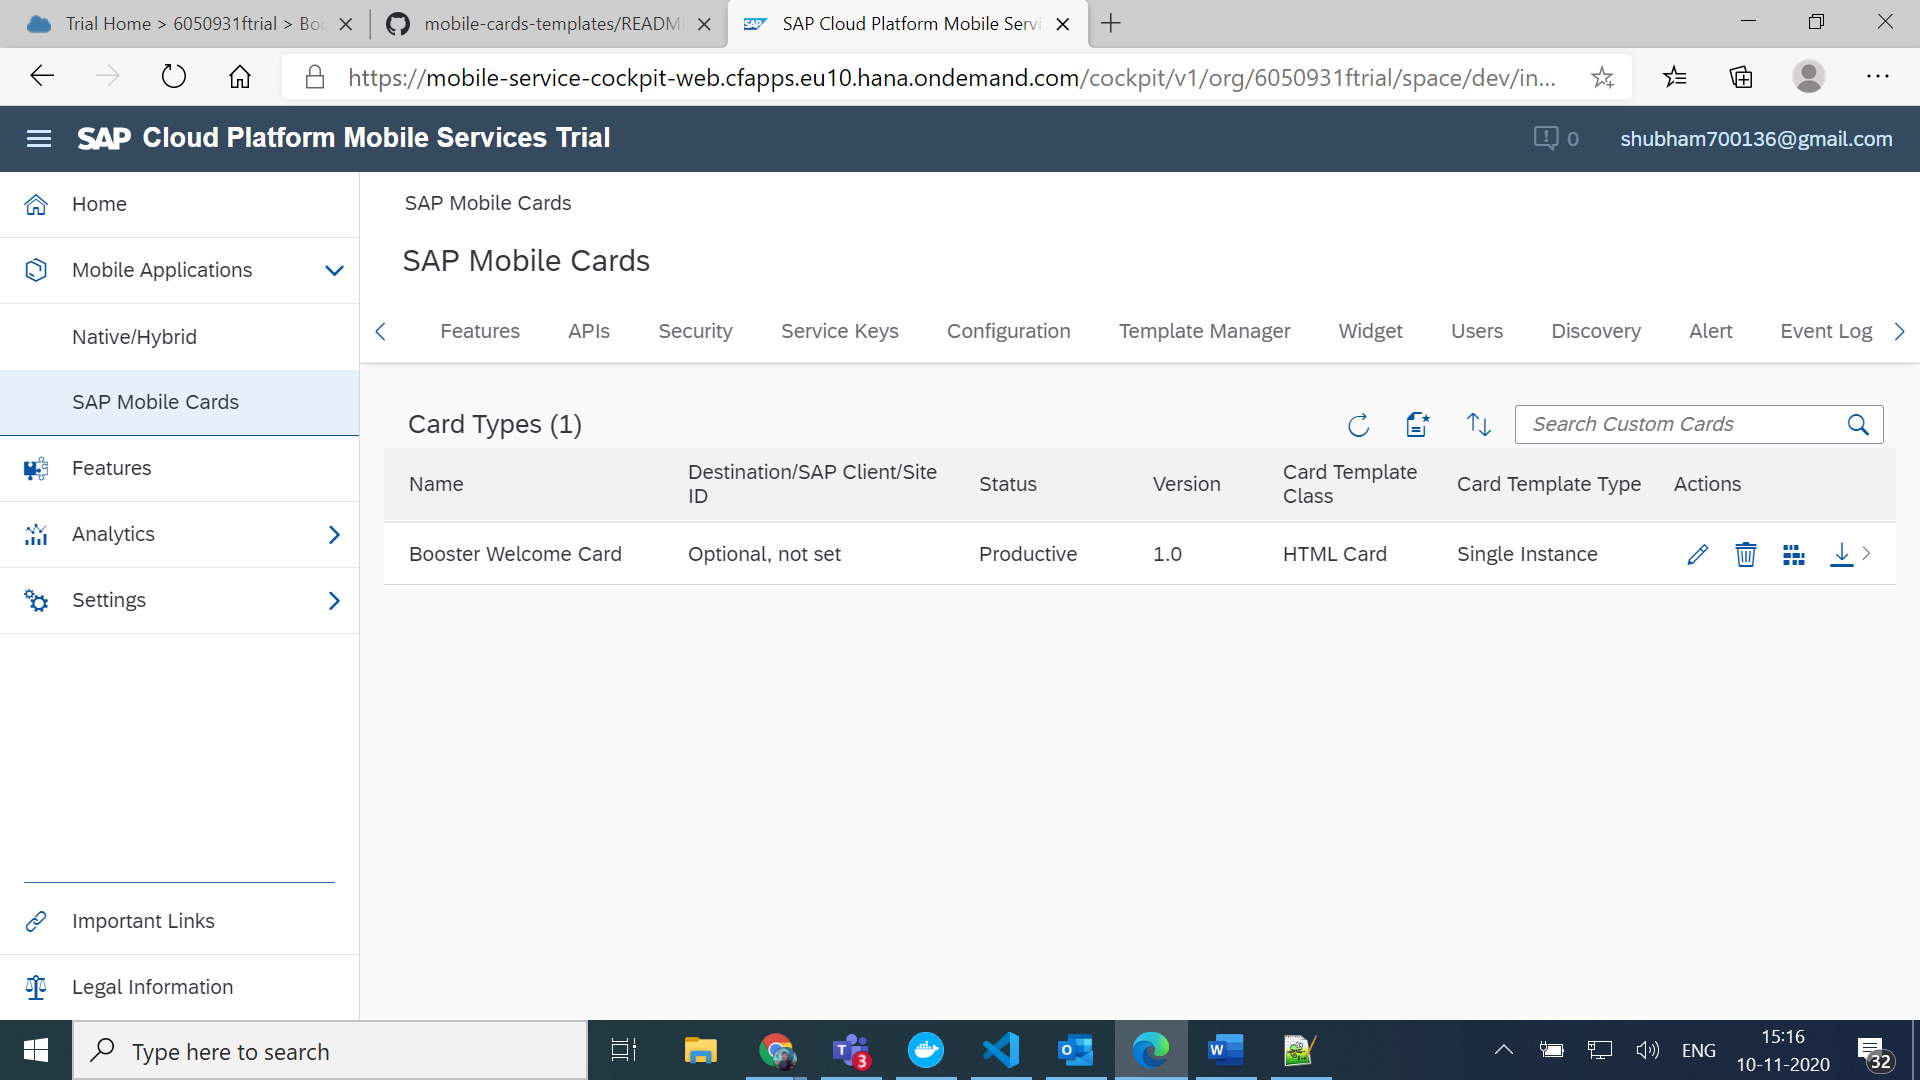Open the navigation hamburger menu
This screenshot has height=1080, width=1920.
[39, 138]
